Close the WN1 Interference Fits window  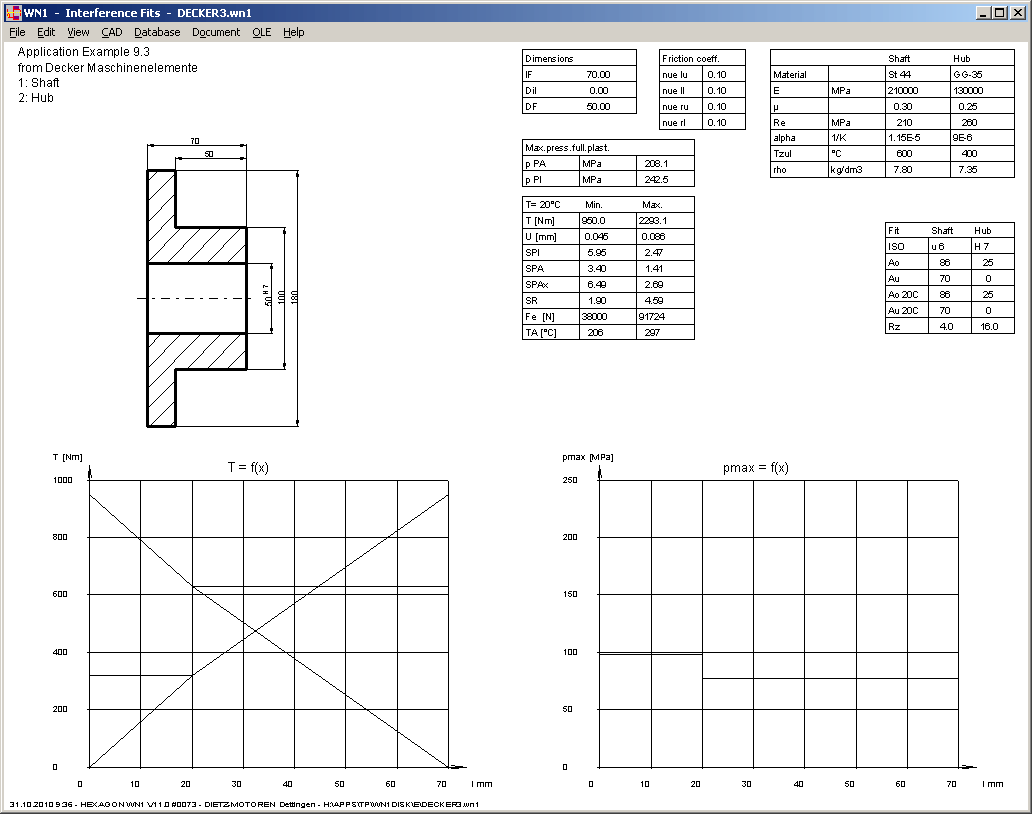pyautogui.click(x=1018, y=13)
